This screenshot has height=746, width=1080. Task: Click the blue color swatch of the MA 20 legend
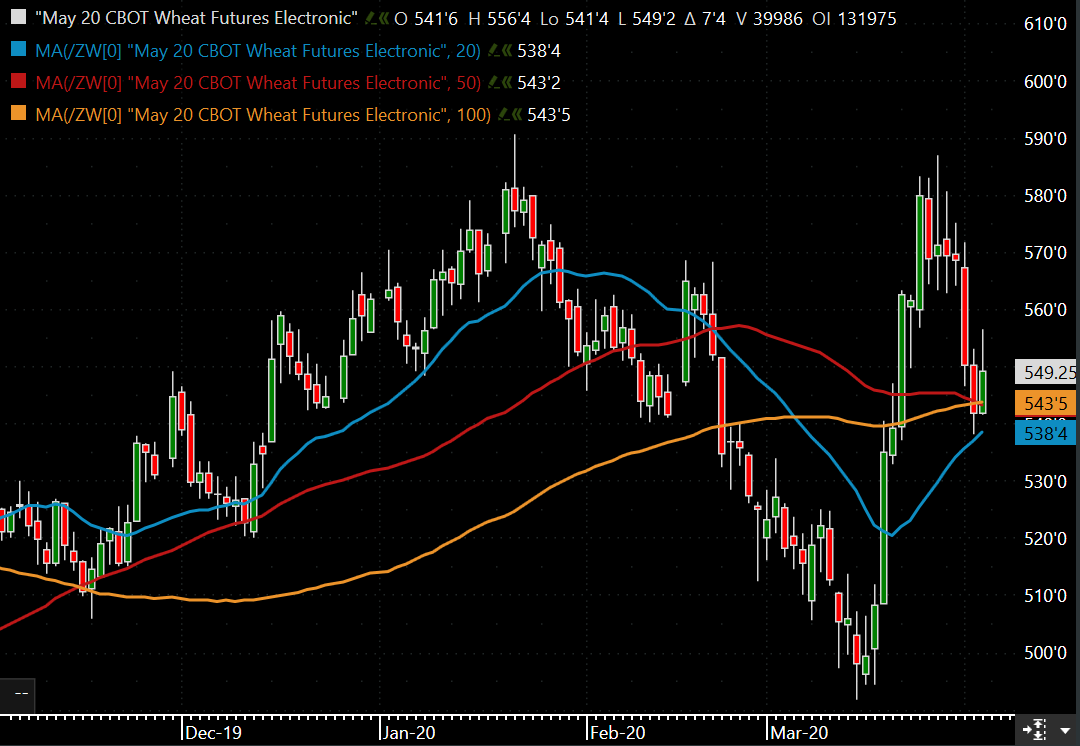click(19, 50)
